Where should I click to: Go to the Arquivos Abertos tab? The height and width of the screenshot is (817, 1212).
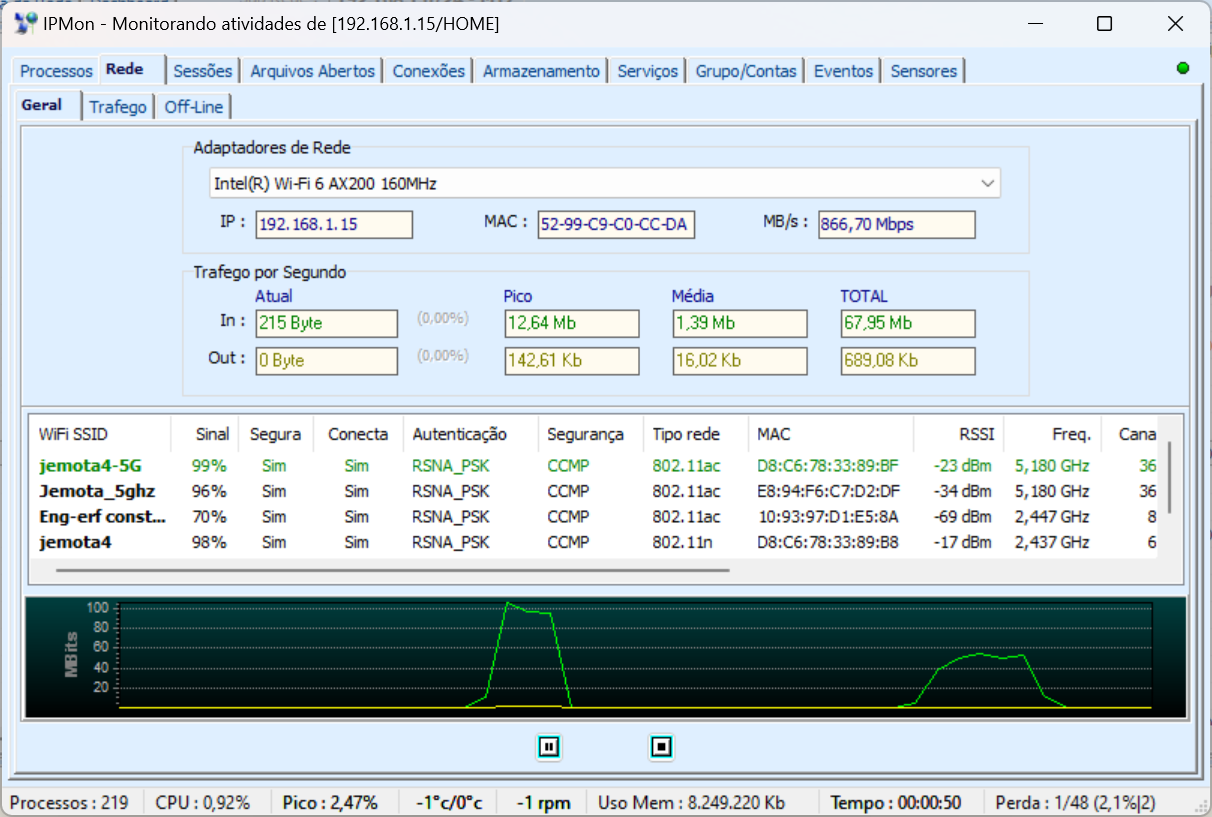point(312,71)
